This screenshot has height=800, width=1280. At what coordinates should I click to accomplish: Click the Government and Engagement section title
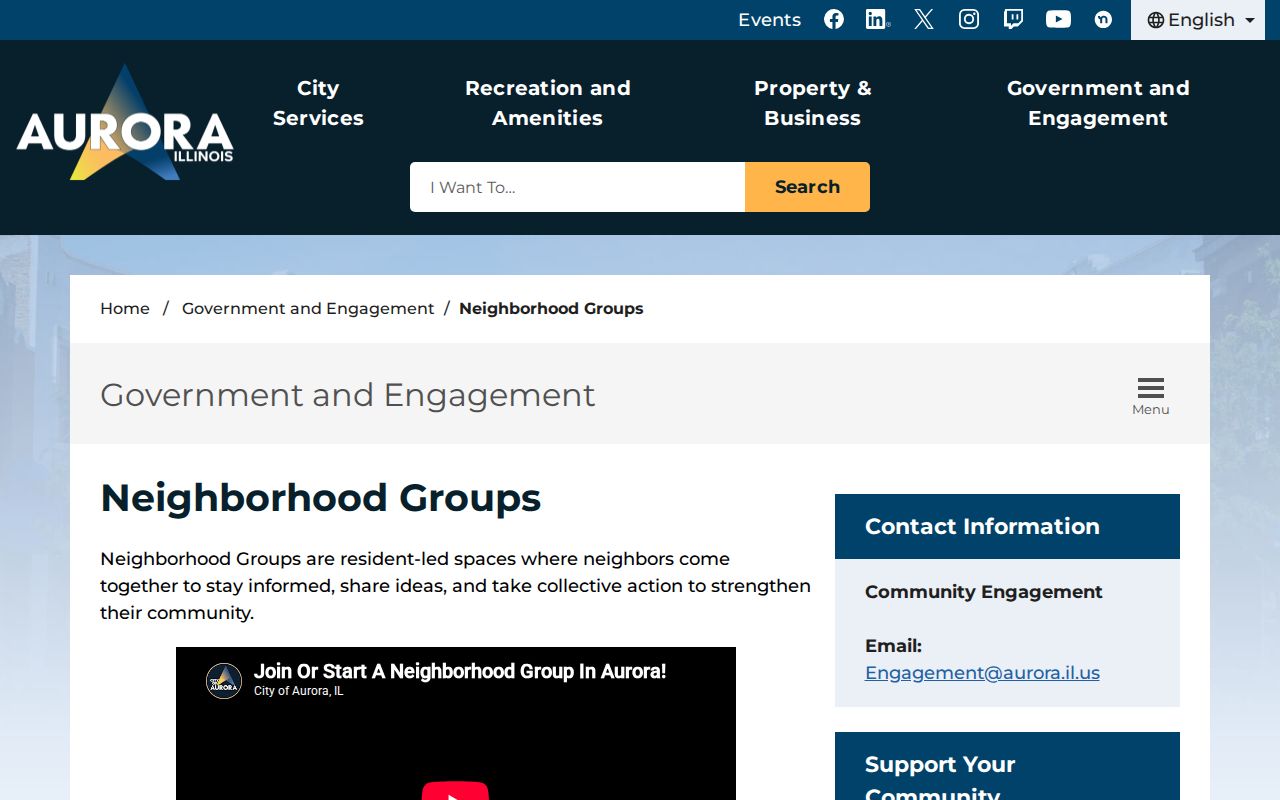348,395
